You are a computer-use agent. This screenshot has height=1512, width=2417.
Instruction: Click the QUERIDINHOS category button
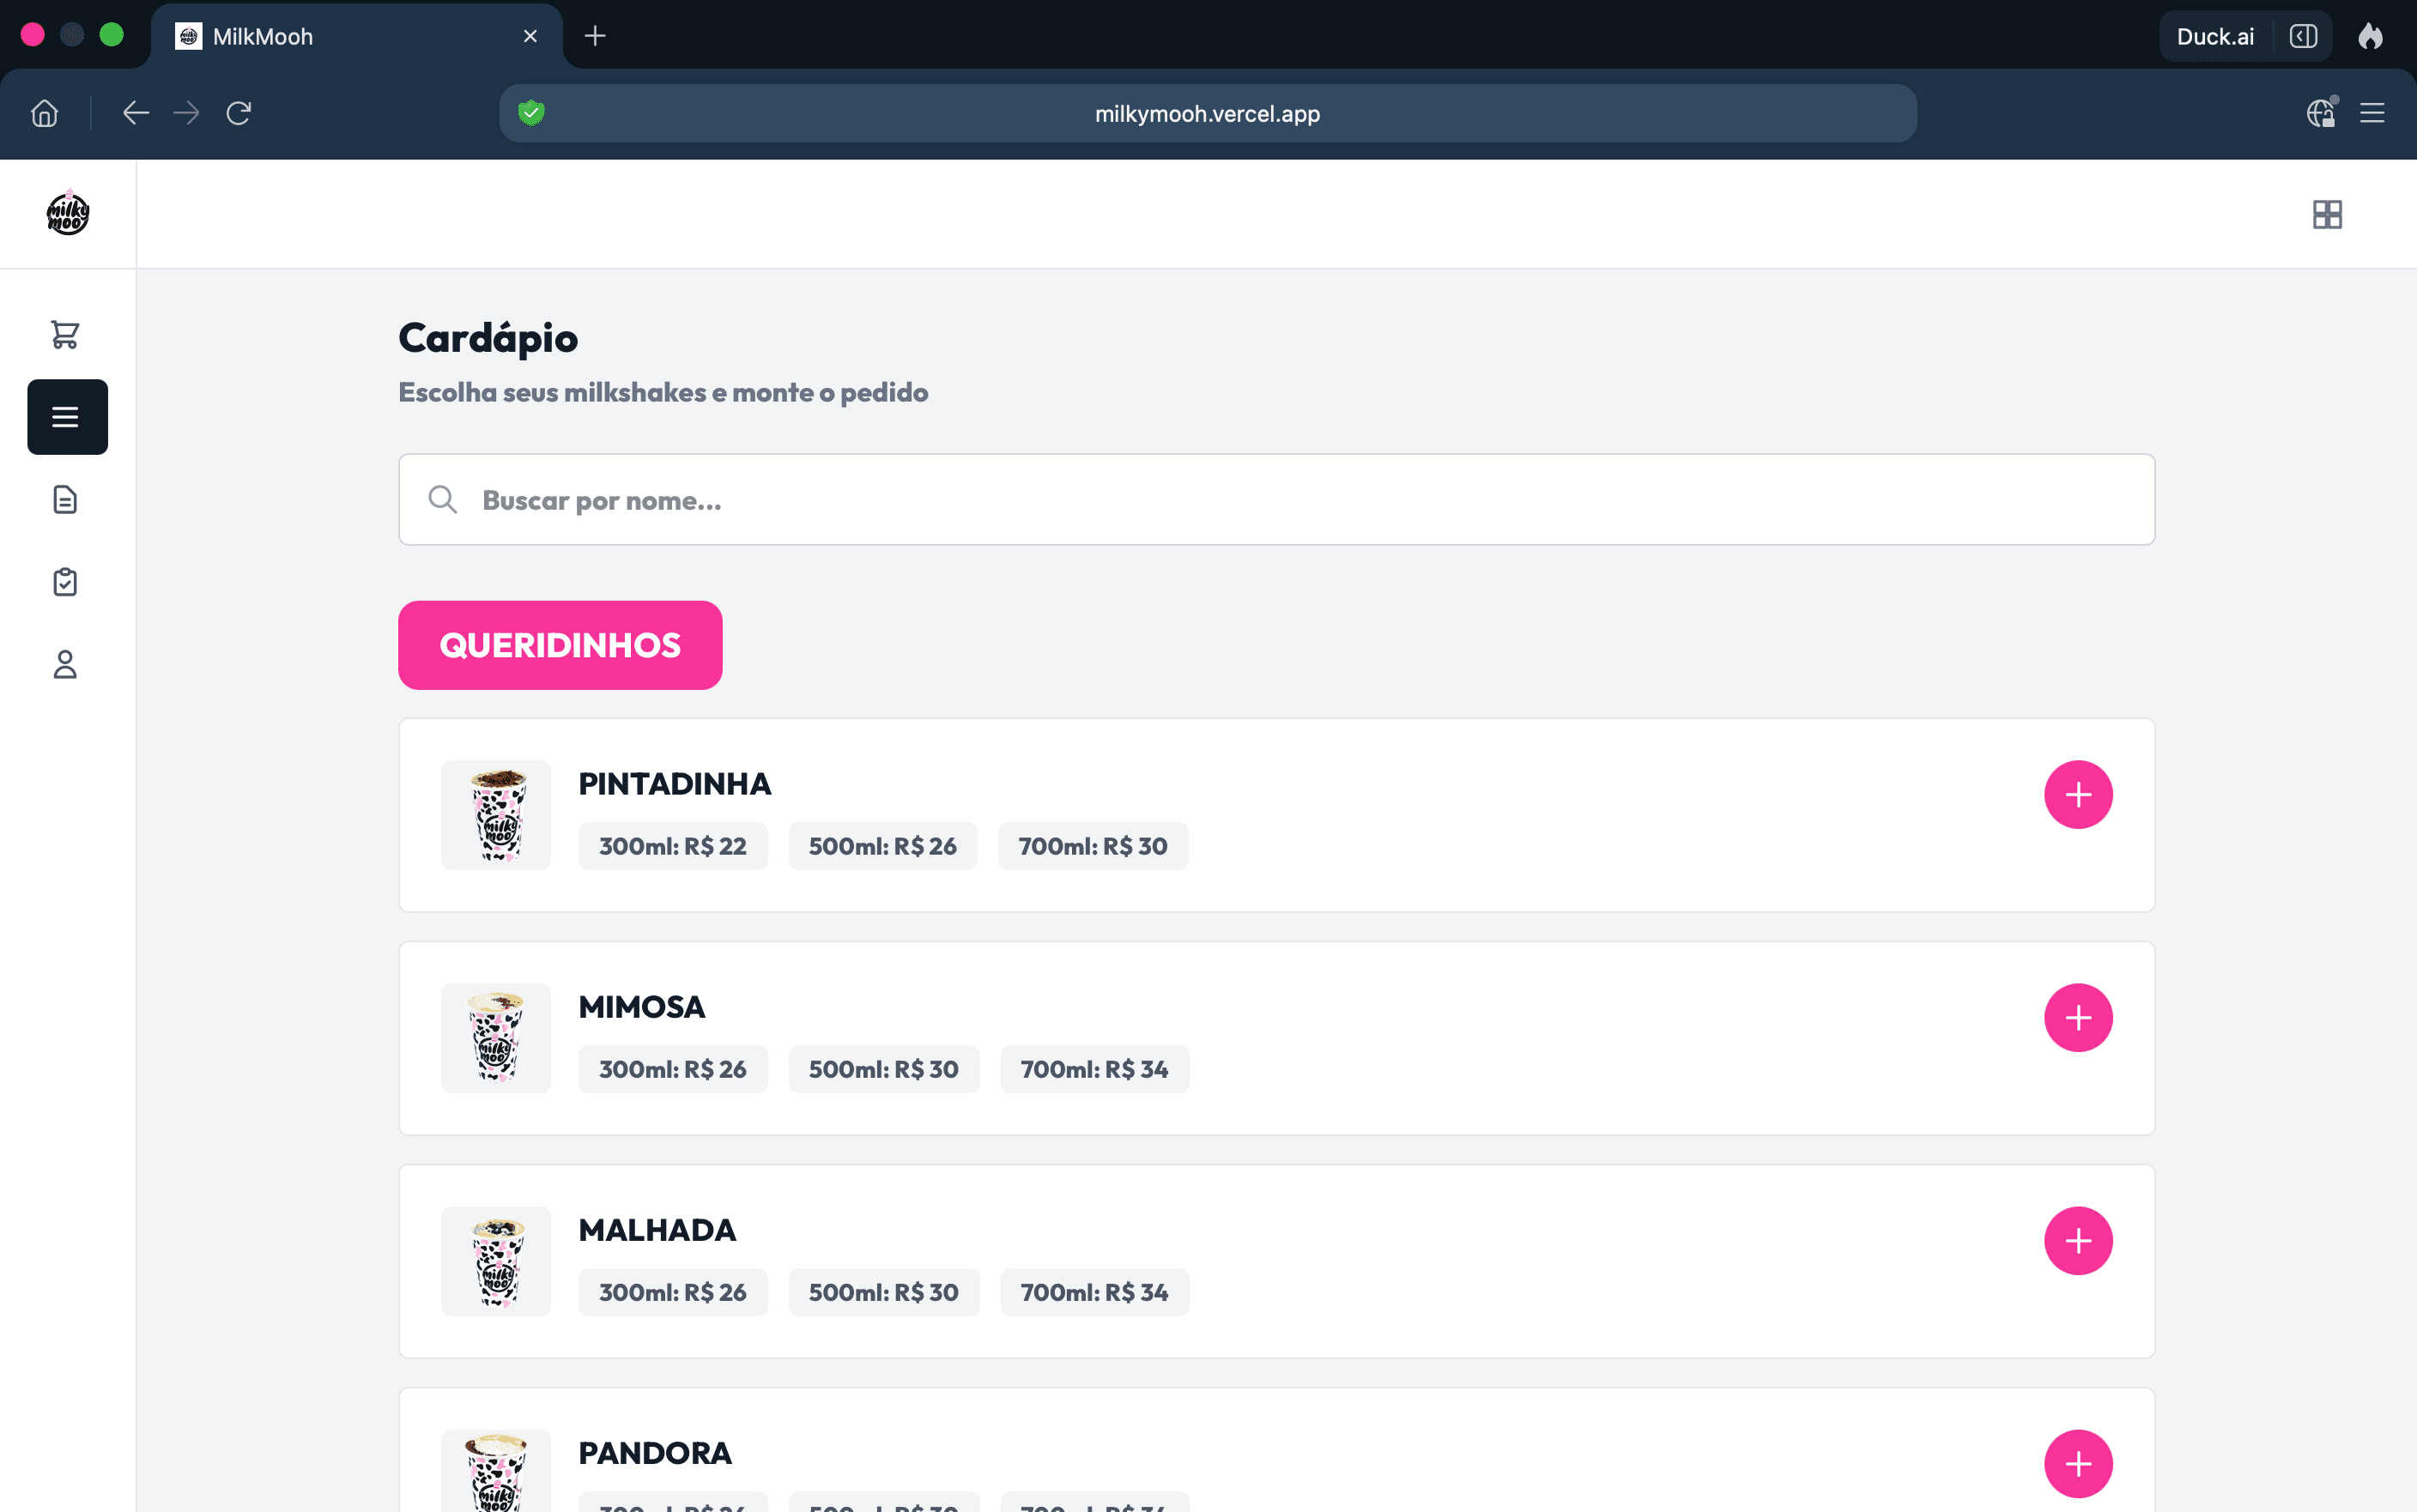[x=560, y=645]
